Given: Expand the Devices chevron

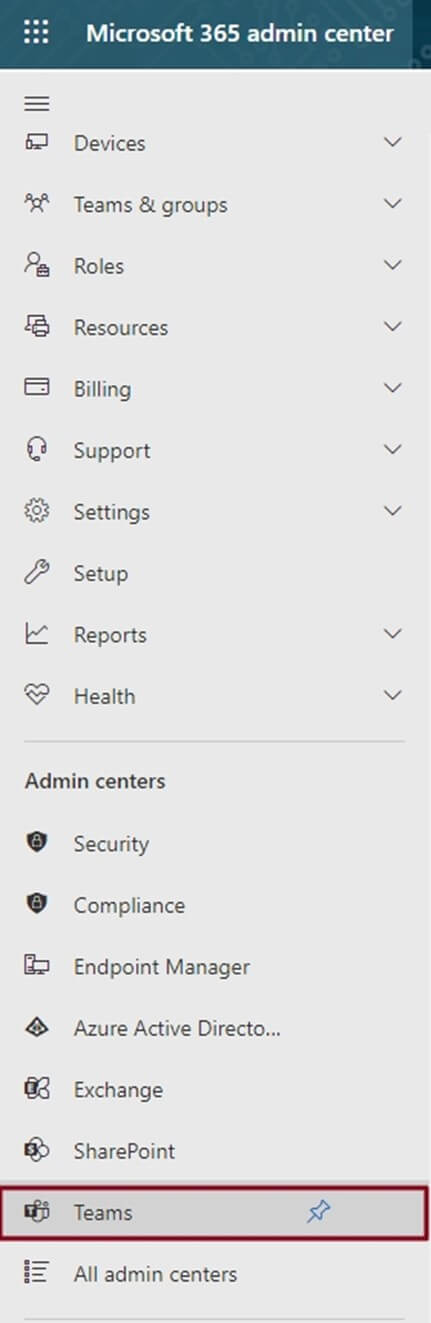Looking at the screenshot, I should (x=393, y=142).
